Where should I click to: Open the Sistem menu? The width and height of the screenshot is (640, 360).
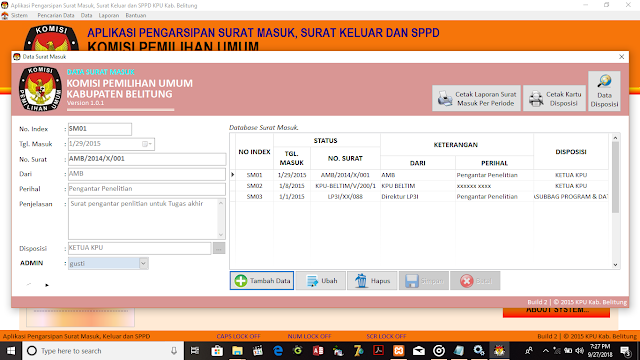(x=19, y=16)
